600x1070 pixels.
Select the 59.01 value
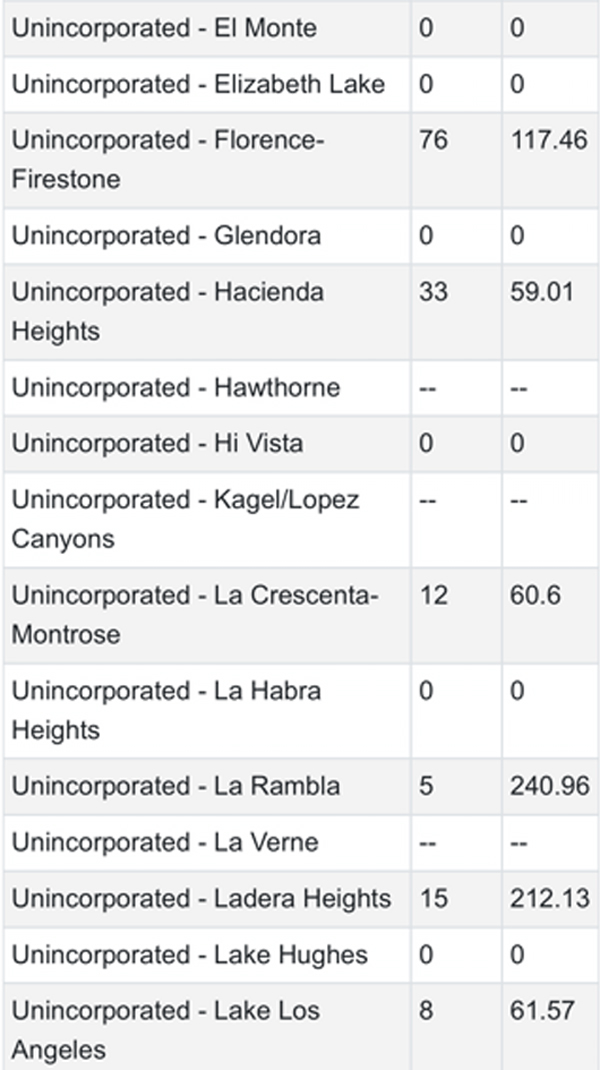[541, 292]
